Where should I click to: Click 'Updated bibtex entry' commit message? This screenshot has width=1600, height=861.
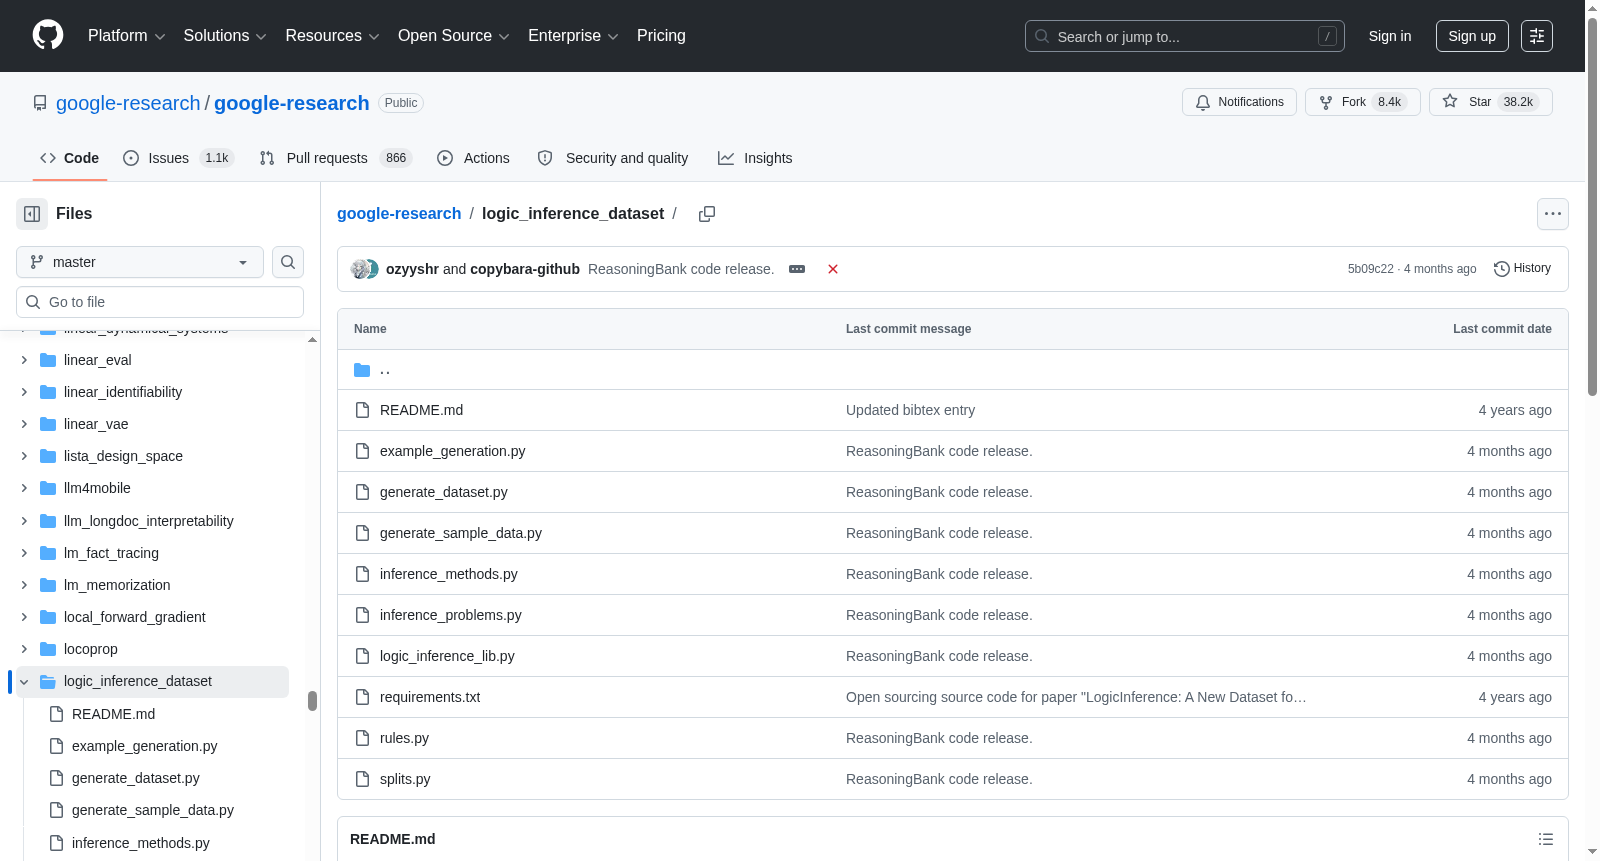click(910, 410)
